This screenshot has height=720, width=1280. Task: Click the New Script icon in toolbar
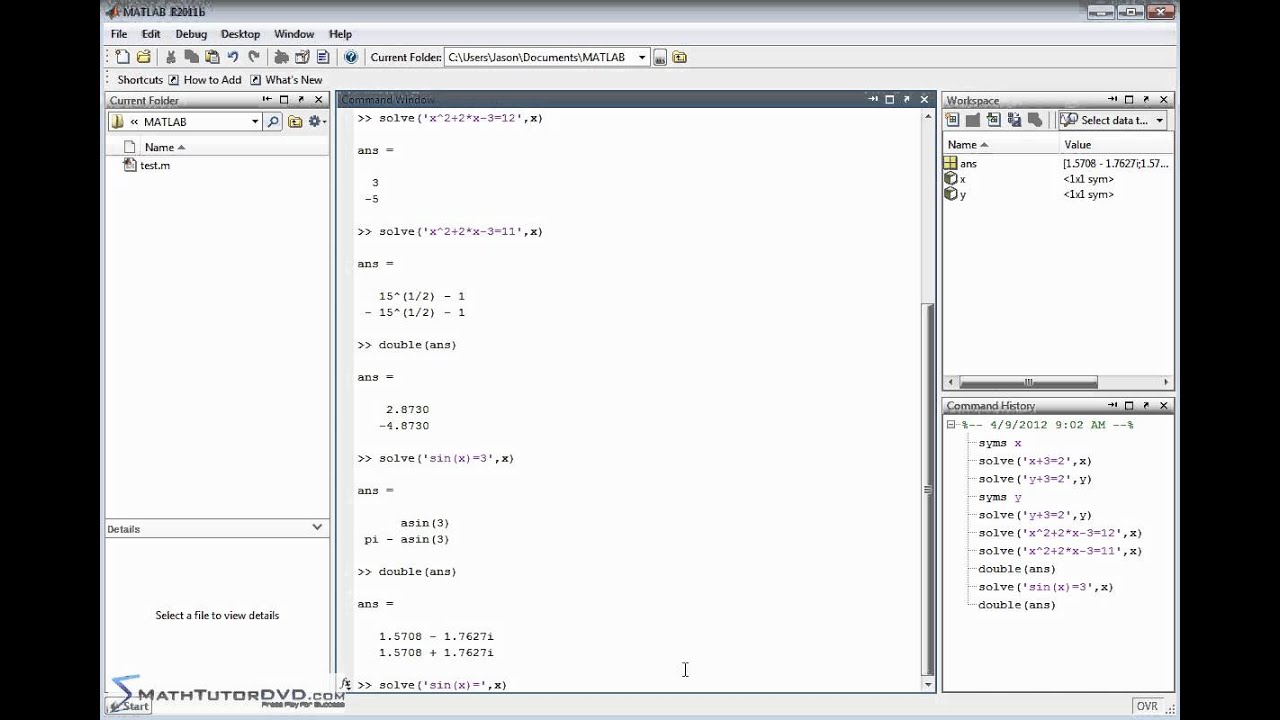click(x=122, y=57)
